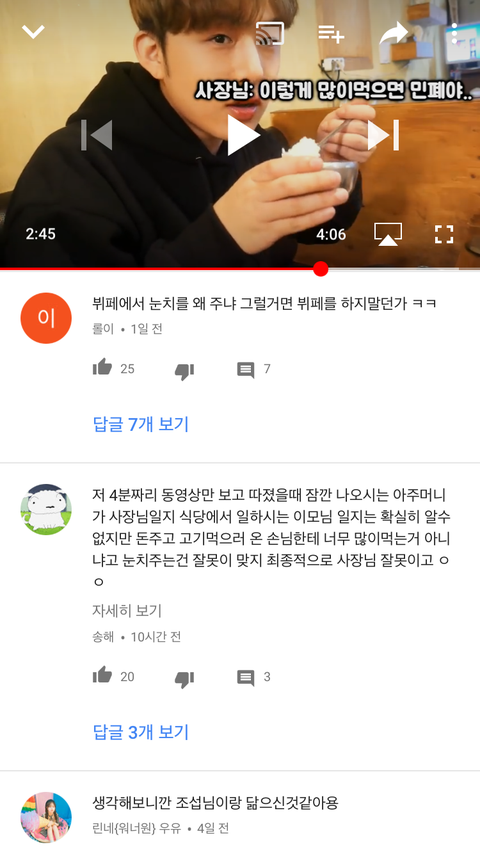480x854 pixels.
Task: Expand comment with 자세히 보기
Action: 127,611
